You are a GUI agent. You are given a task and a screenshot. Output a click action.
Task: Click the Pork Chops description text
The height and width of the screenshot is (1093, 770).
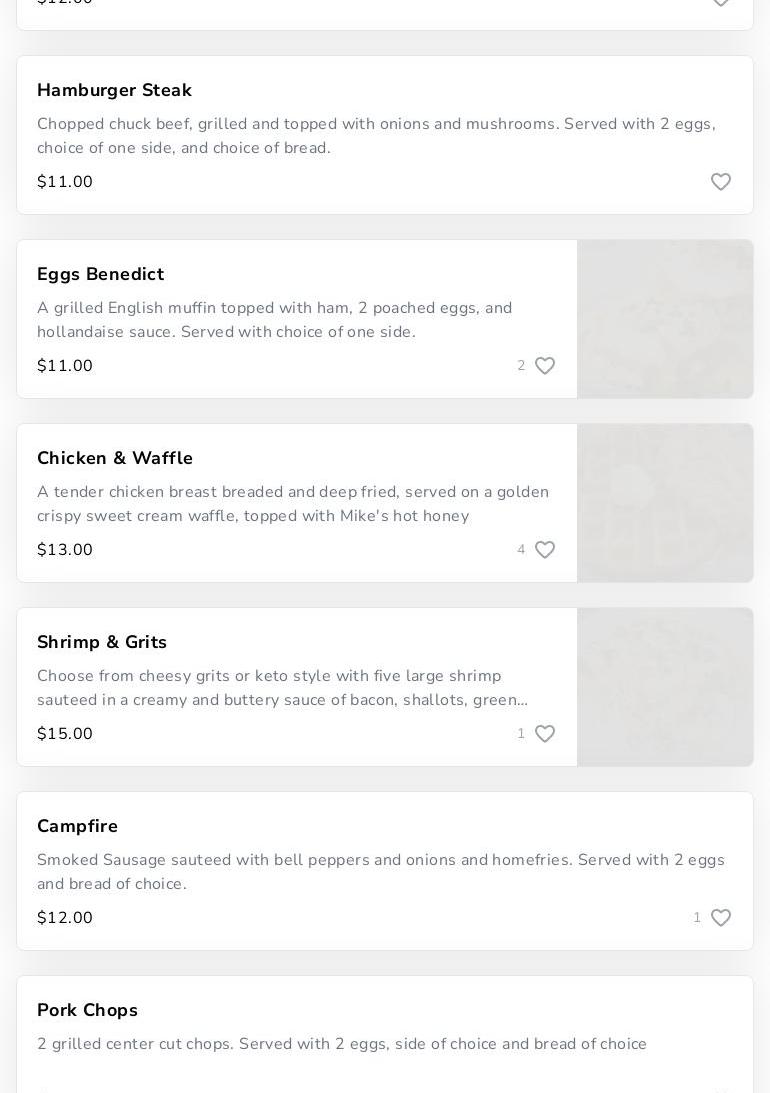click(x=341, y=1044)
